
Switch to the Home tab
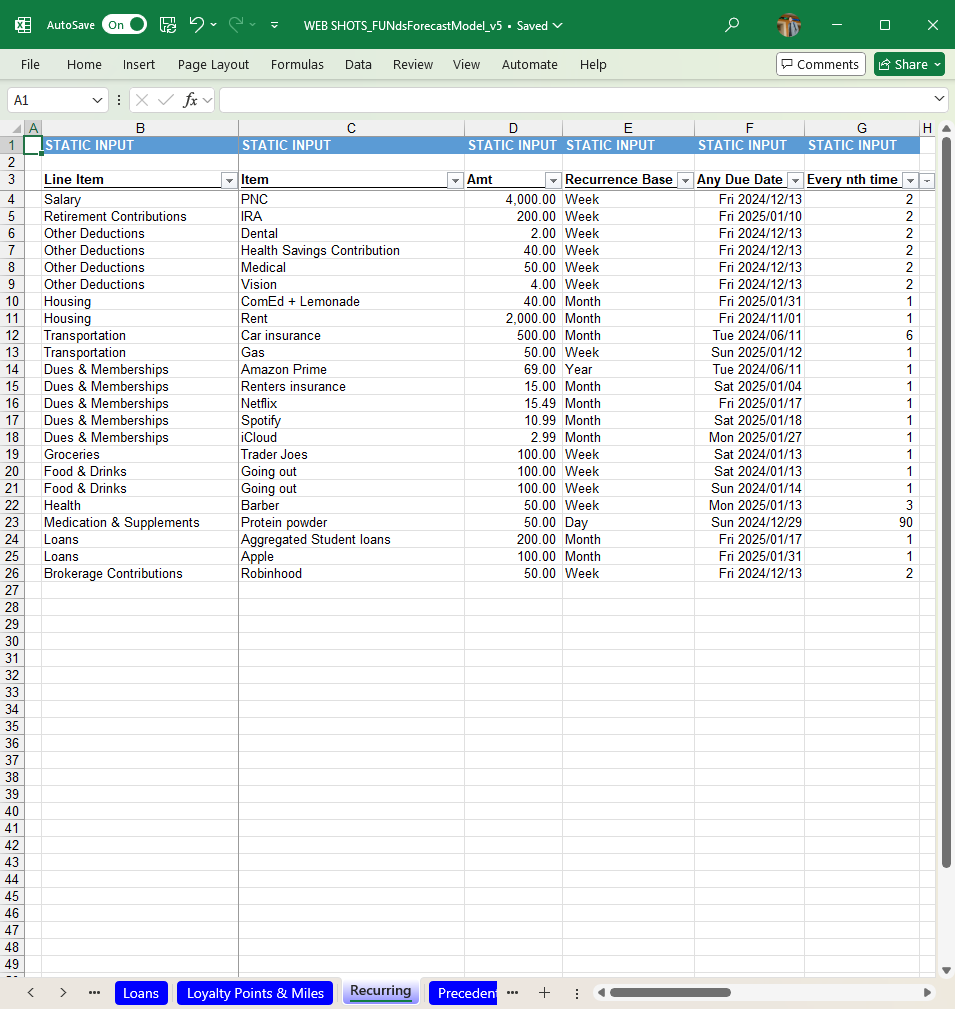pyautogui.click(x=84, y=64)
